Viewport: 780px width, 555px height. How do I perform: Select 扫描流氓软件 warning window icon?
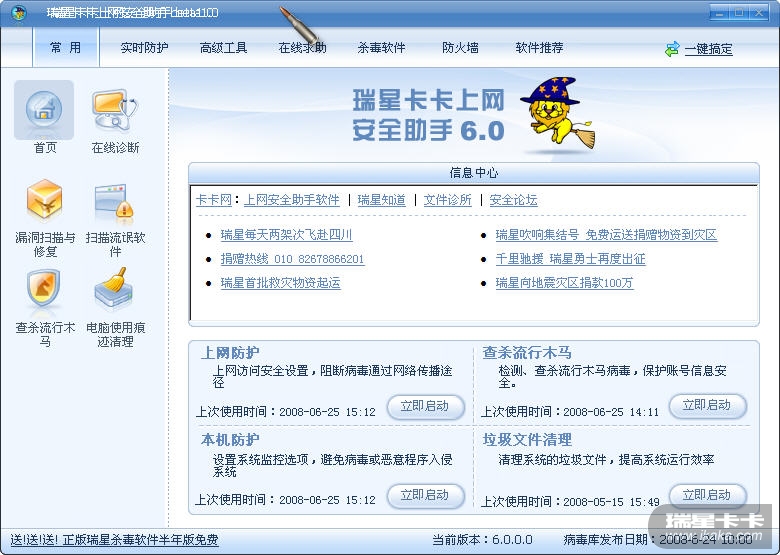click(114, 201)
